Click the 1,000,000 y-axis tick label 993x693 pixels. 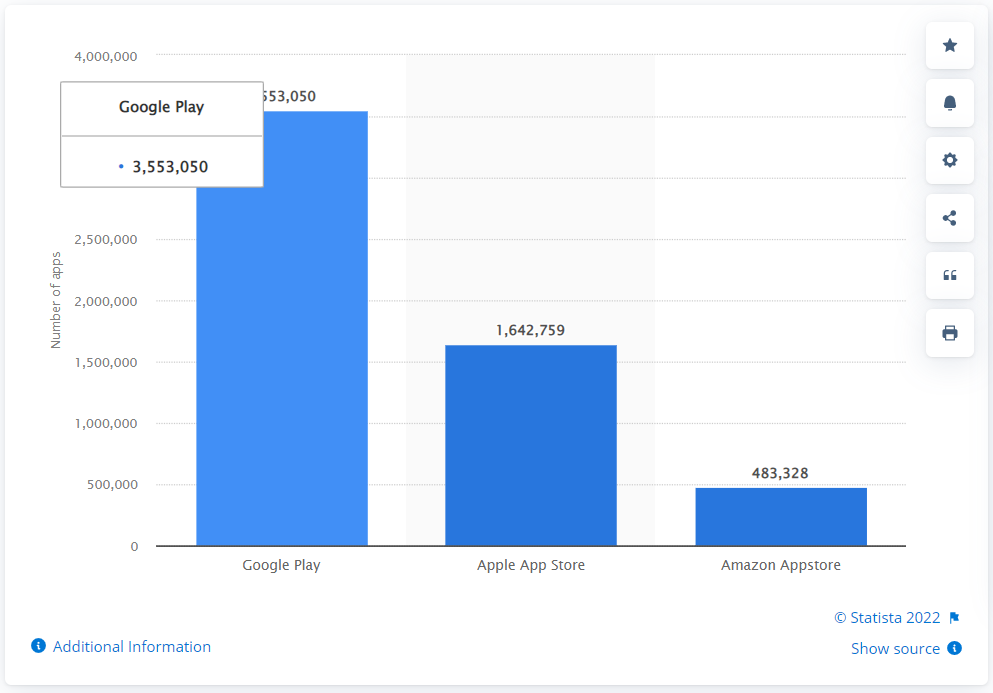[106, 423]
